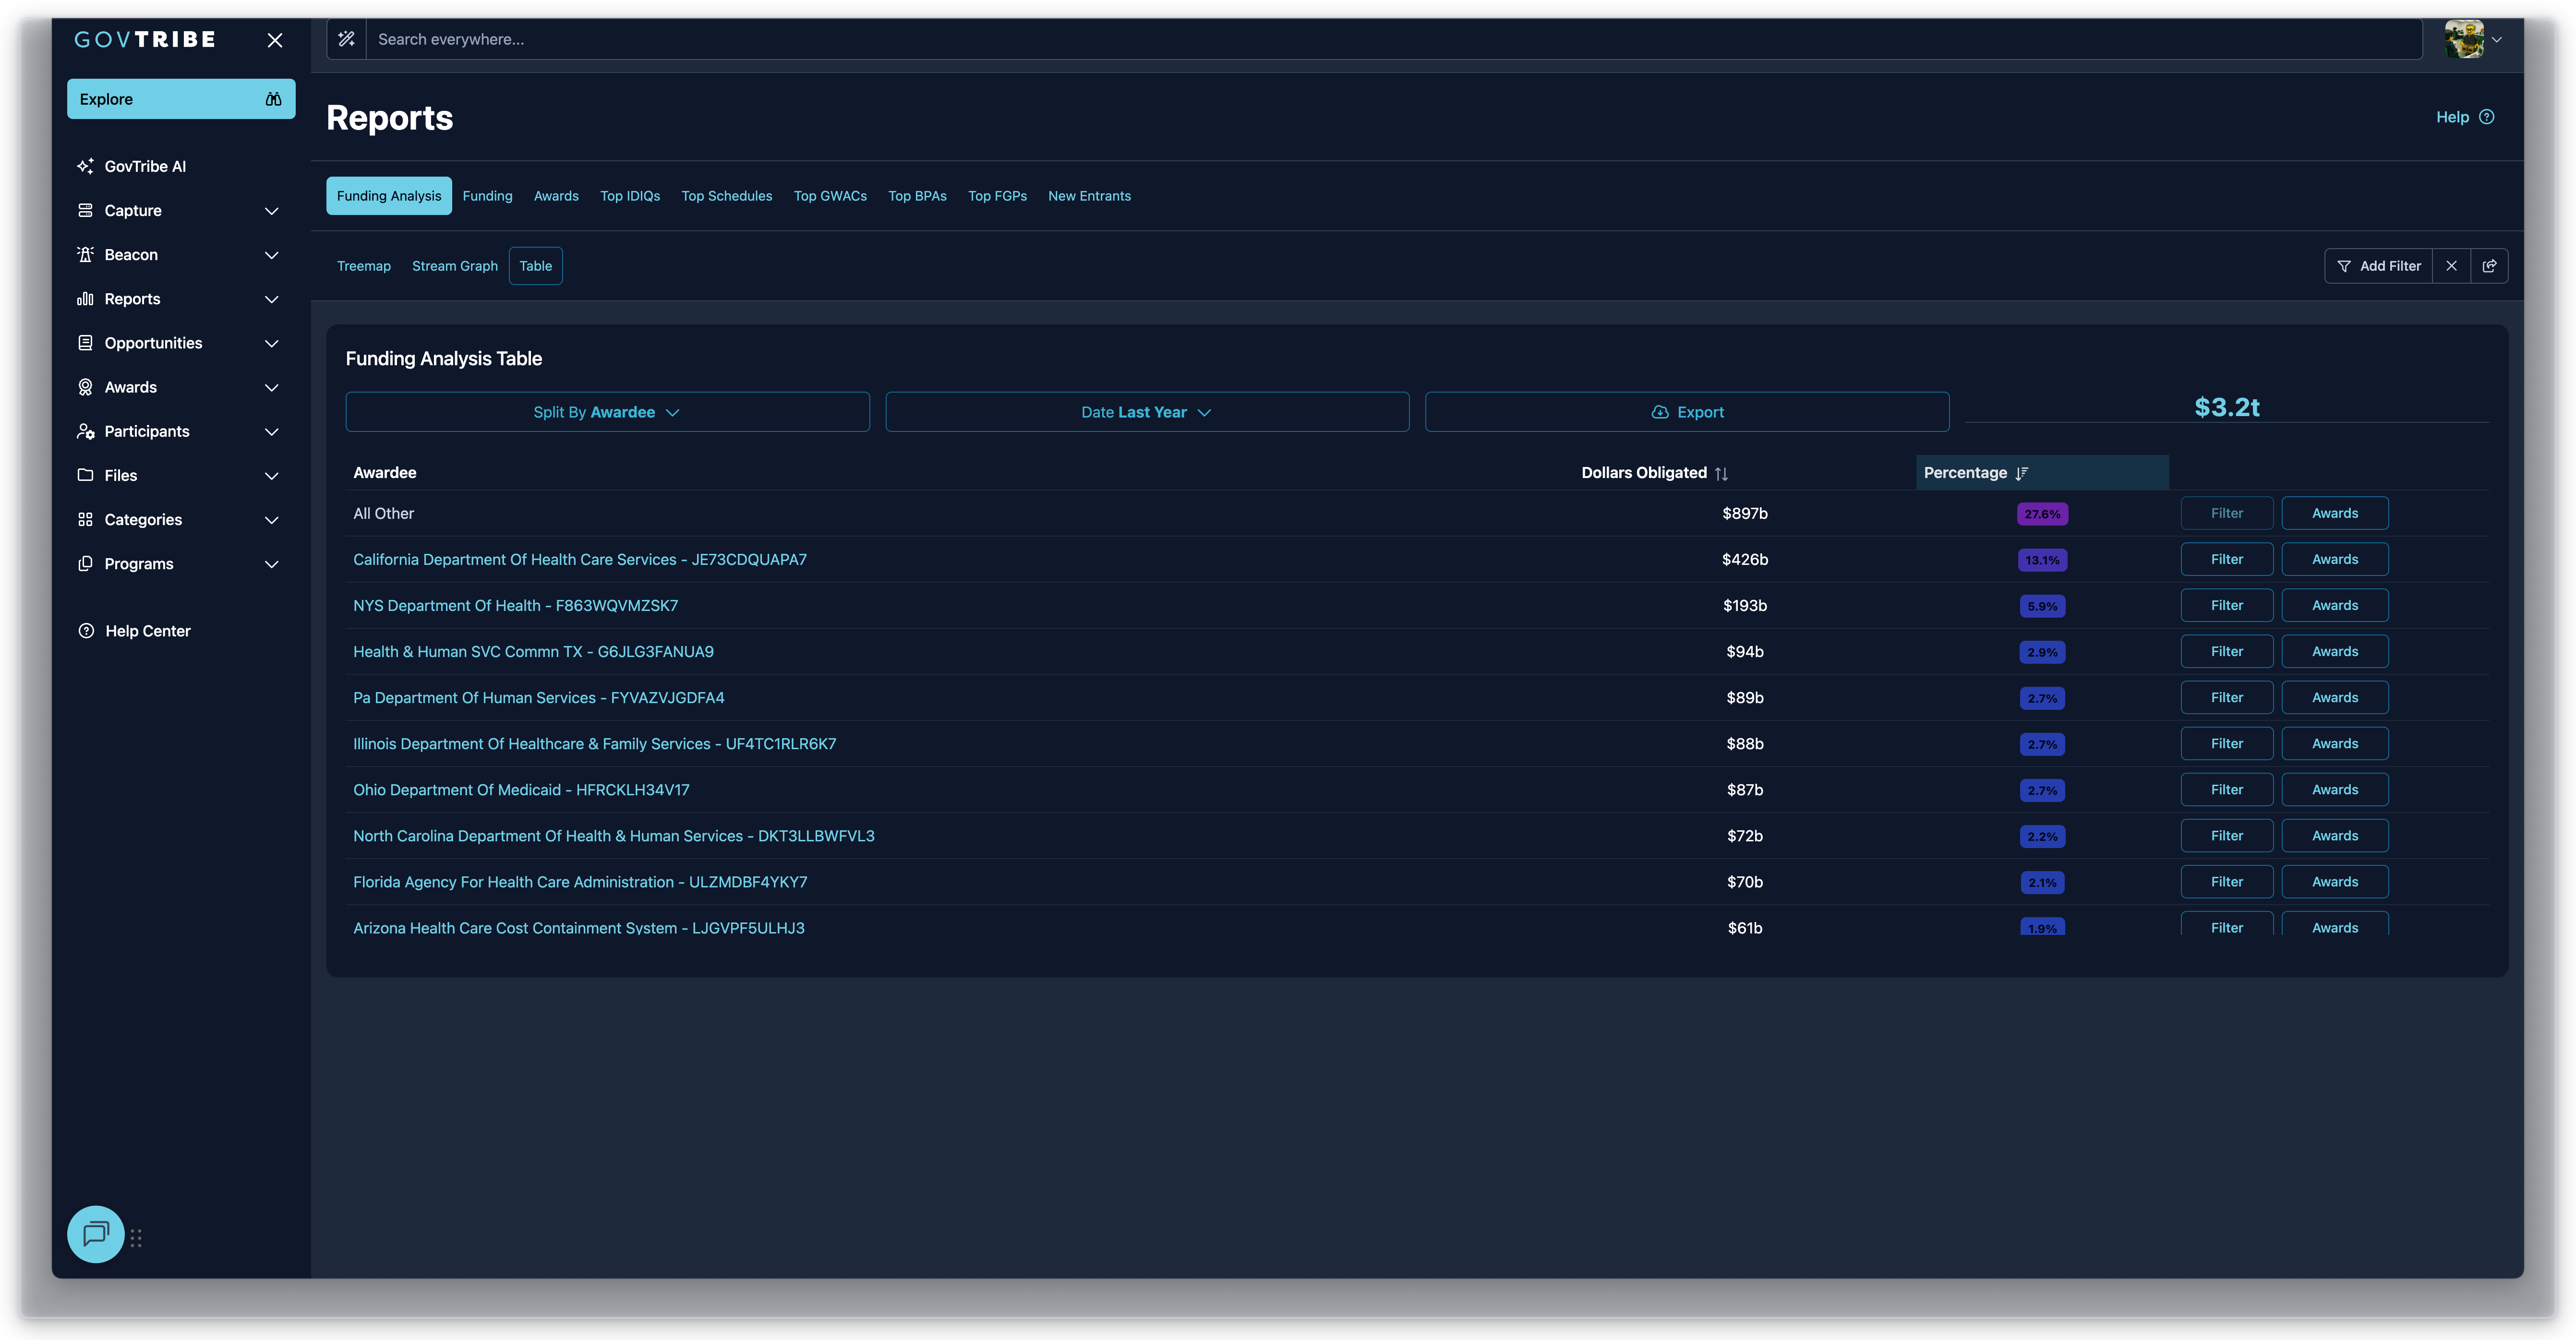
Task: Click the Explore button
Action: coord(181,99)
